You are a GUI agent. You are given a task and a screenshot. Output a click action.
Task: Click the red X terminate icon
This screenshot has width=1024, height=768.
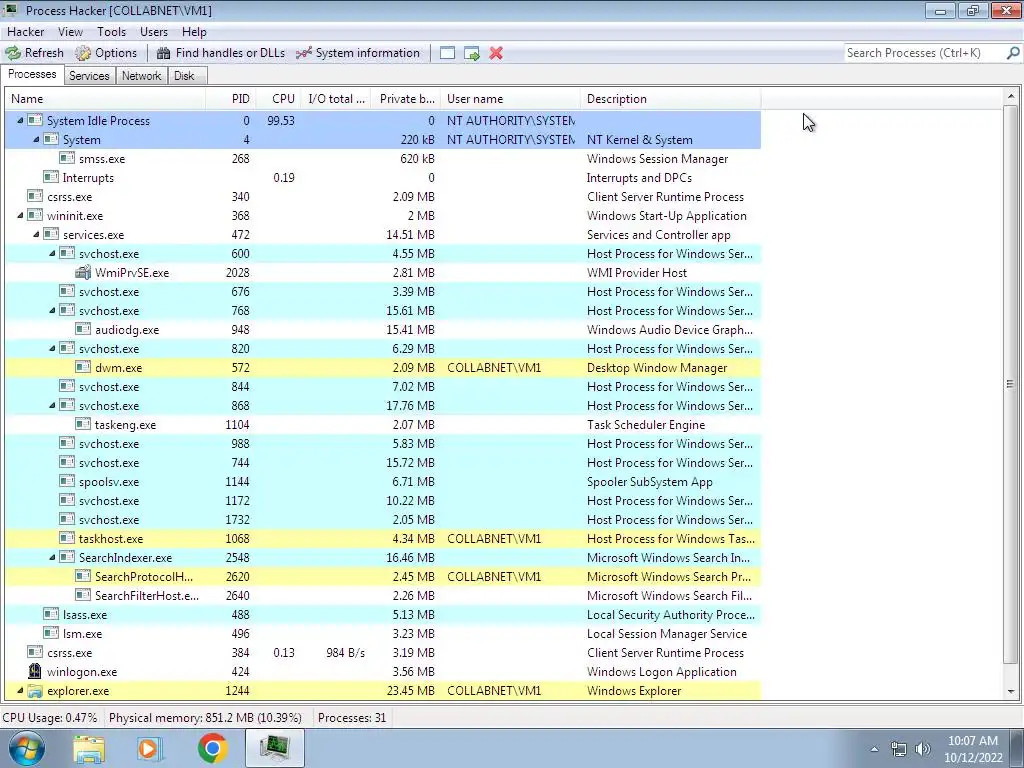pos(496,53)
